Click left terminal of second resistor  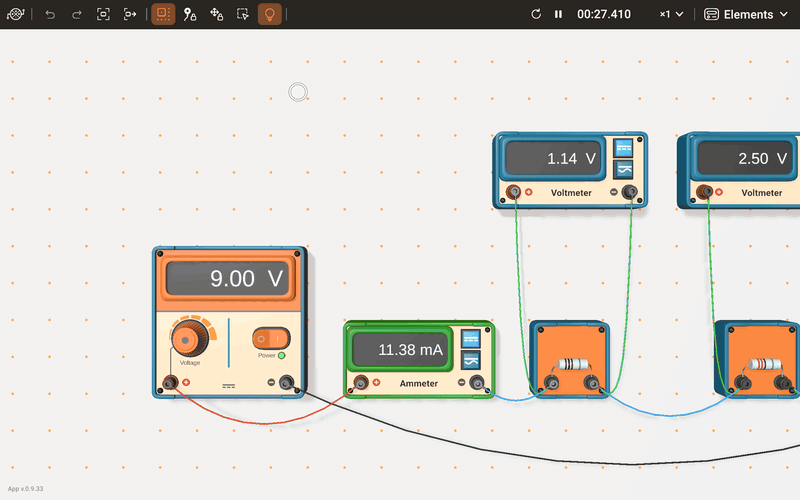(742, 382)
